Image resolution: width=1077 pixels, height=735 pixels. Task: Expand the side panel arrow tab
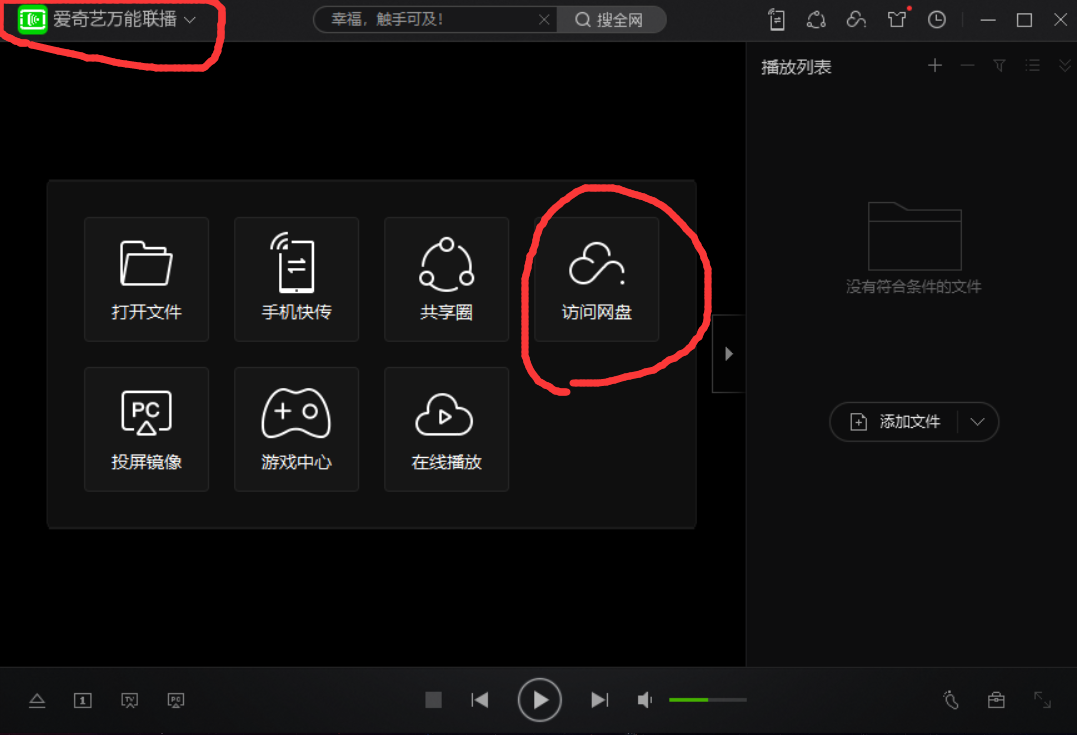point(727,353)
